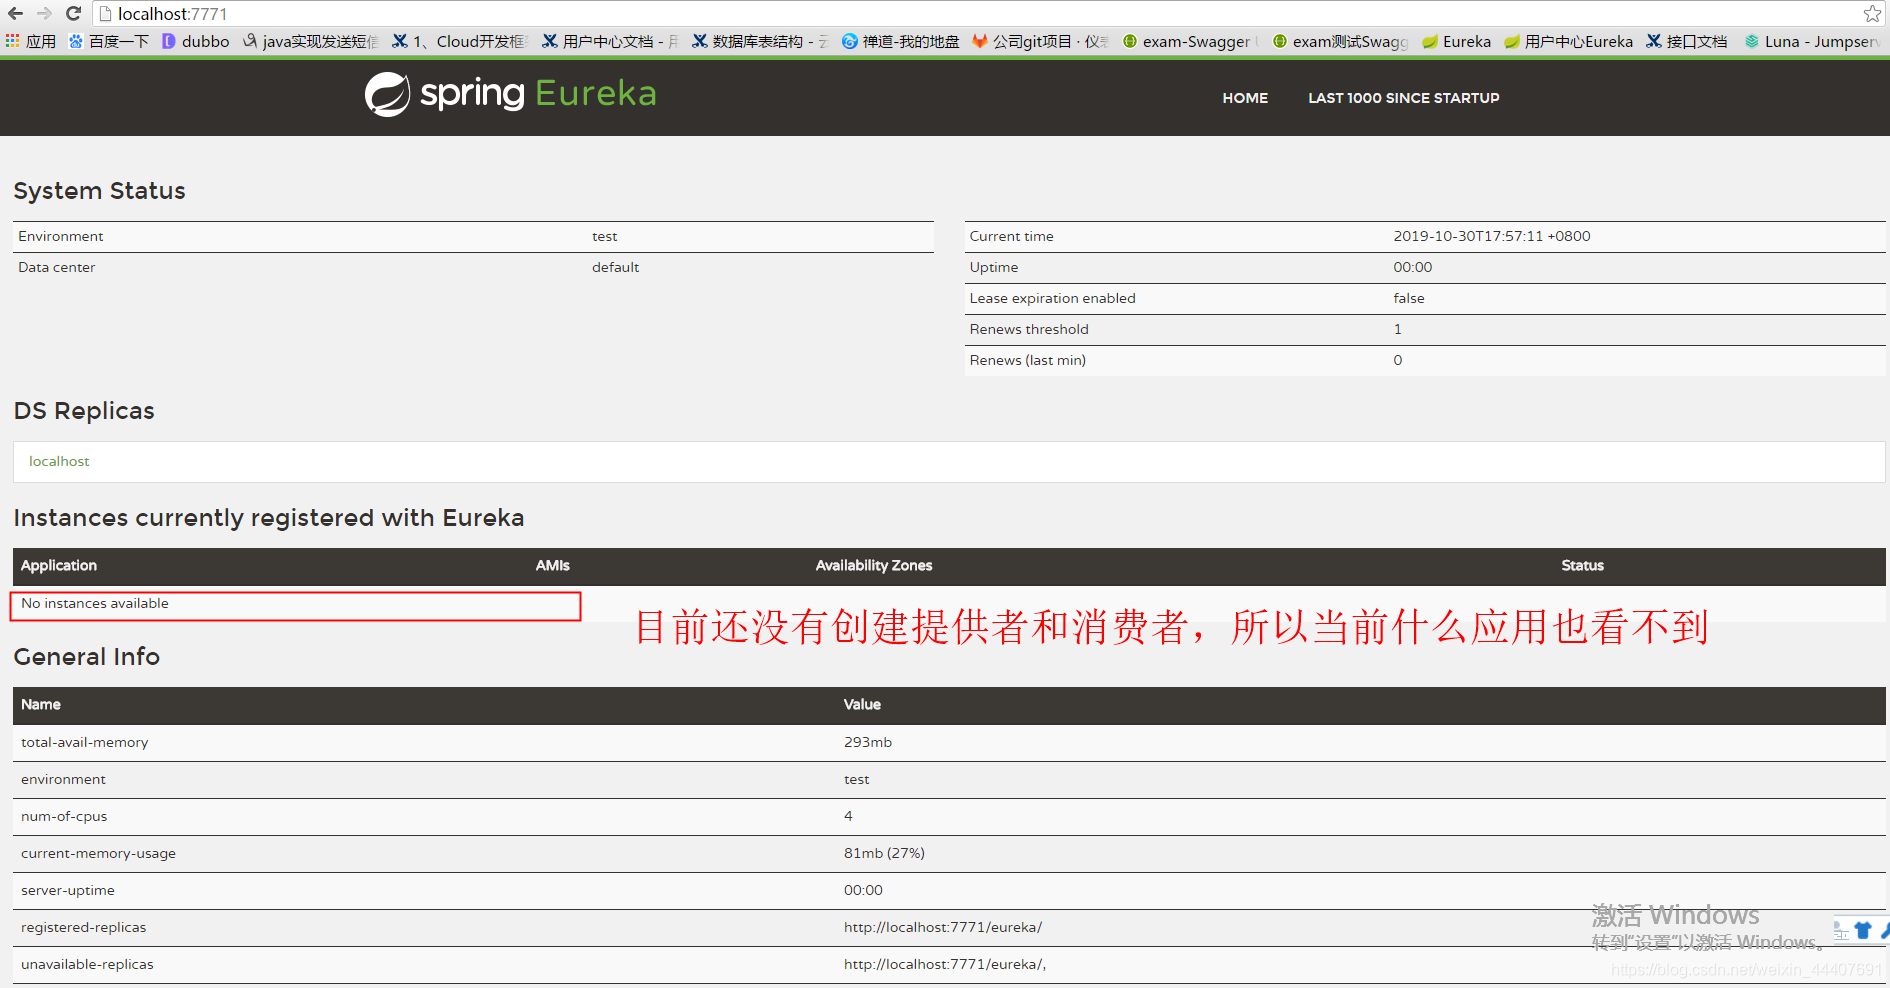1890x988 pixels.
Task: Click the Application column header
Action: (59, 565)
